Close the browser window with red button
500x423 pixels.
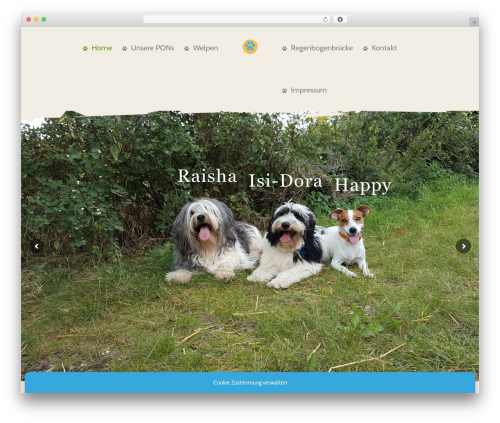[x=29, y=19]
